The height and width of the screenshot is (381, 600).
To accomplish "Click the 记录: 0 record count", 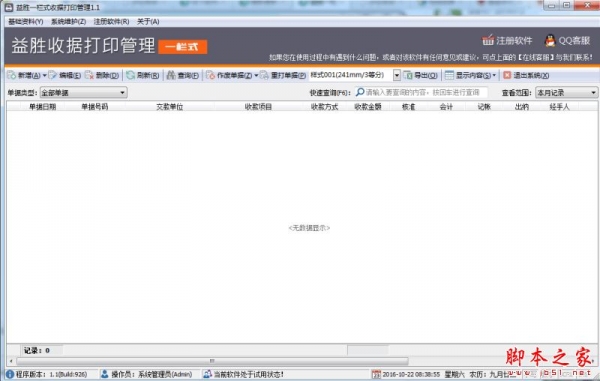I will tap(37, 350).
